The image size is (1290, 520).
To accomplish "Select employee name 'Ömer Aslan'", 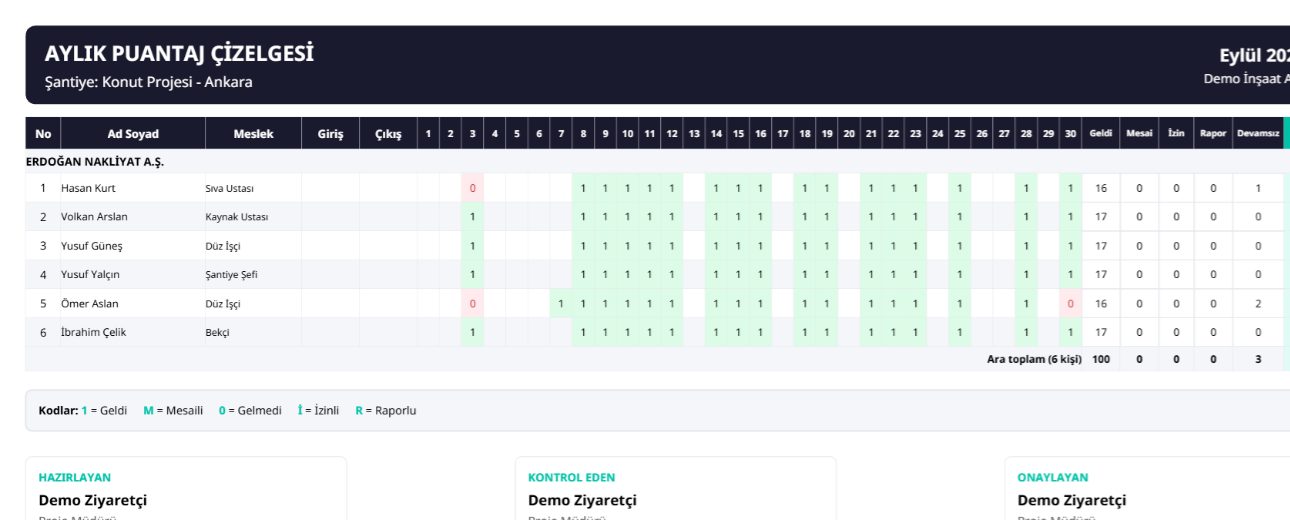I will (x=90, y=304).
